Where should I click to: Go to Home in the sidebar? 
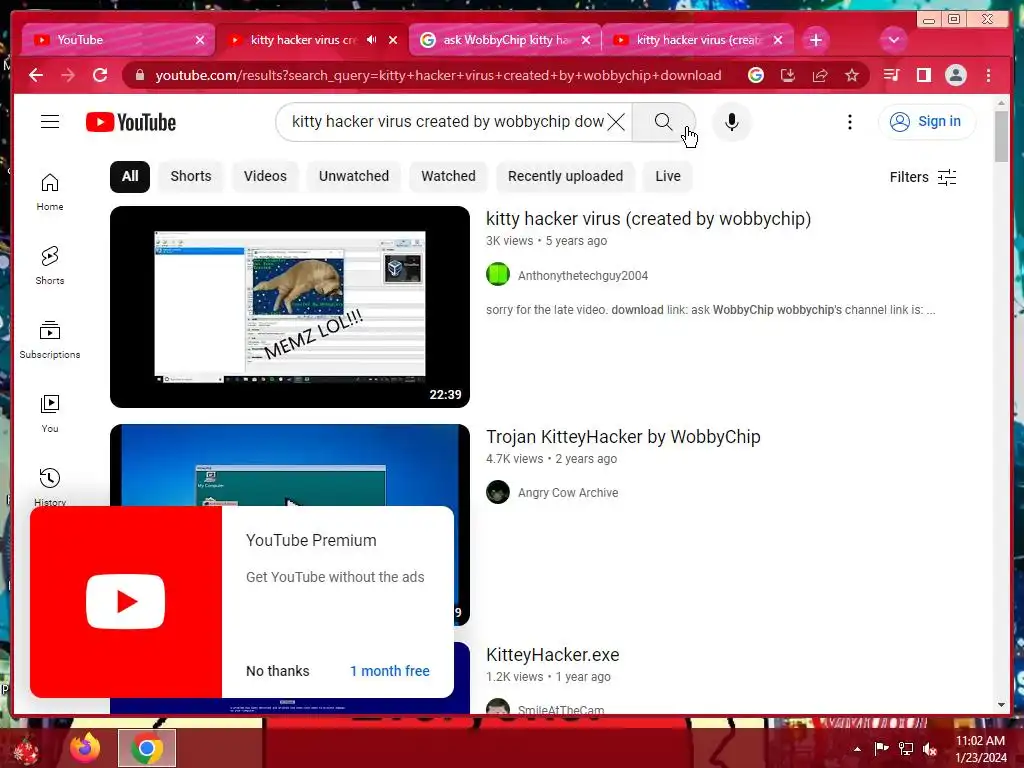point(50,192)
